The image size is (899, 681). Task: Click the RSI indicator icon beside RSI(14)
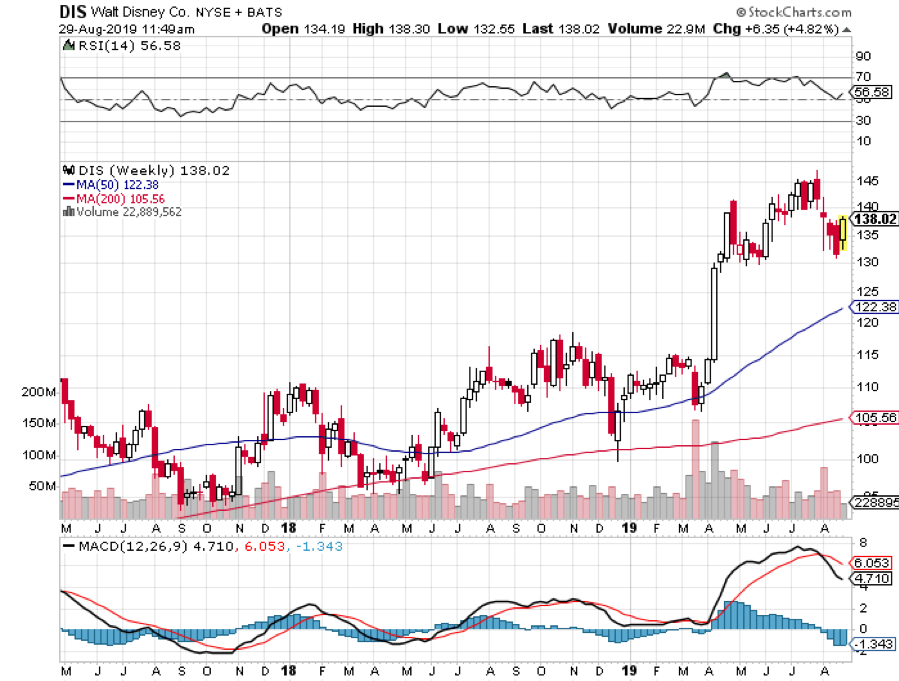point(68,45)
